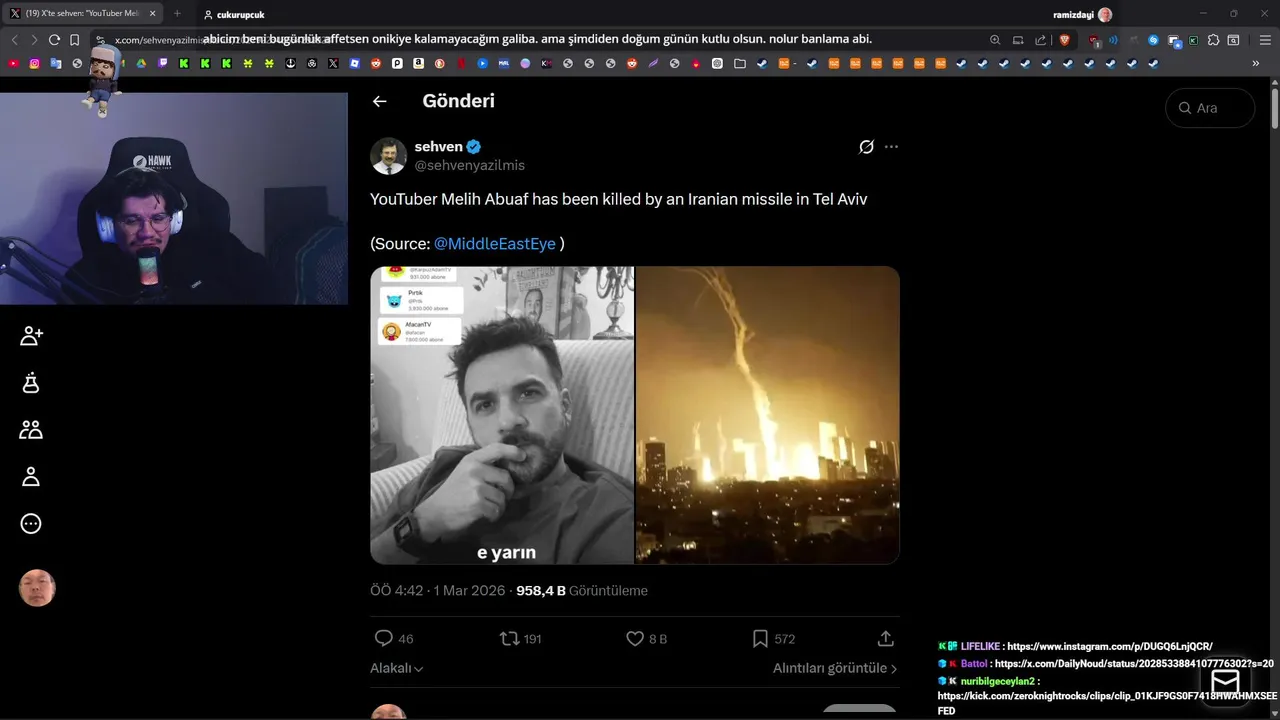Image resolution: width=1280 pixels, height=720 pixels.
Task: Open LIFELIKE's instagram.com chat link
Action: [1109, 647]
